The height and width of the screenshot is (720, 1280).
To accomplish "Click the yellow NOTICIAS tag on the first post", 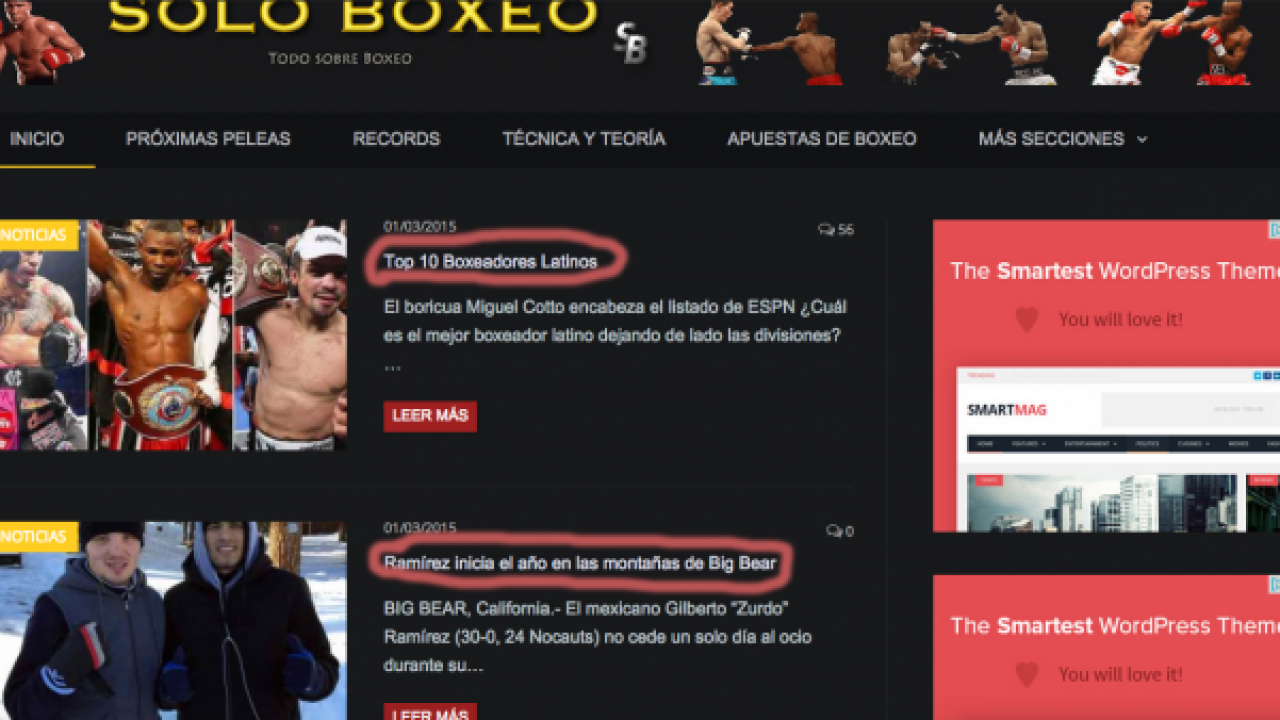I will [39, 235].
